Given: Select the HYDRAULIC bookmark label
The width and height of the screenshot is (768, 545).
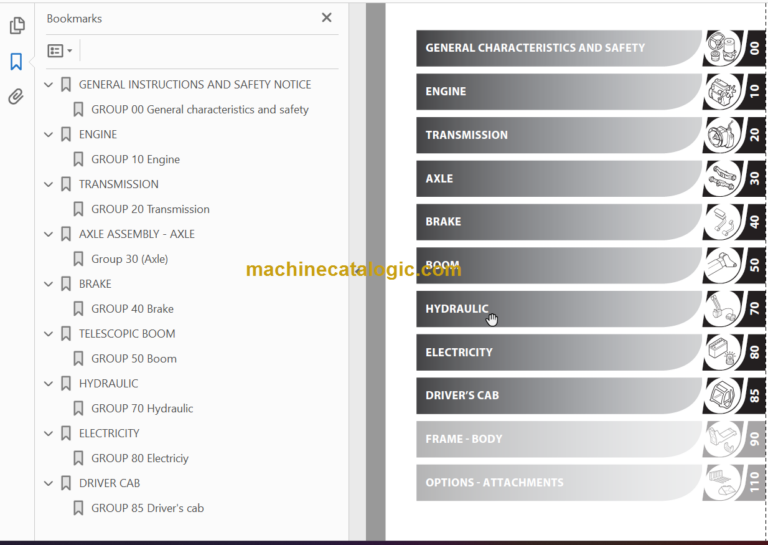Looking at the screenshot, I should (x=109, y=384).
